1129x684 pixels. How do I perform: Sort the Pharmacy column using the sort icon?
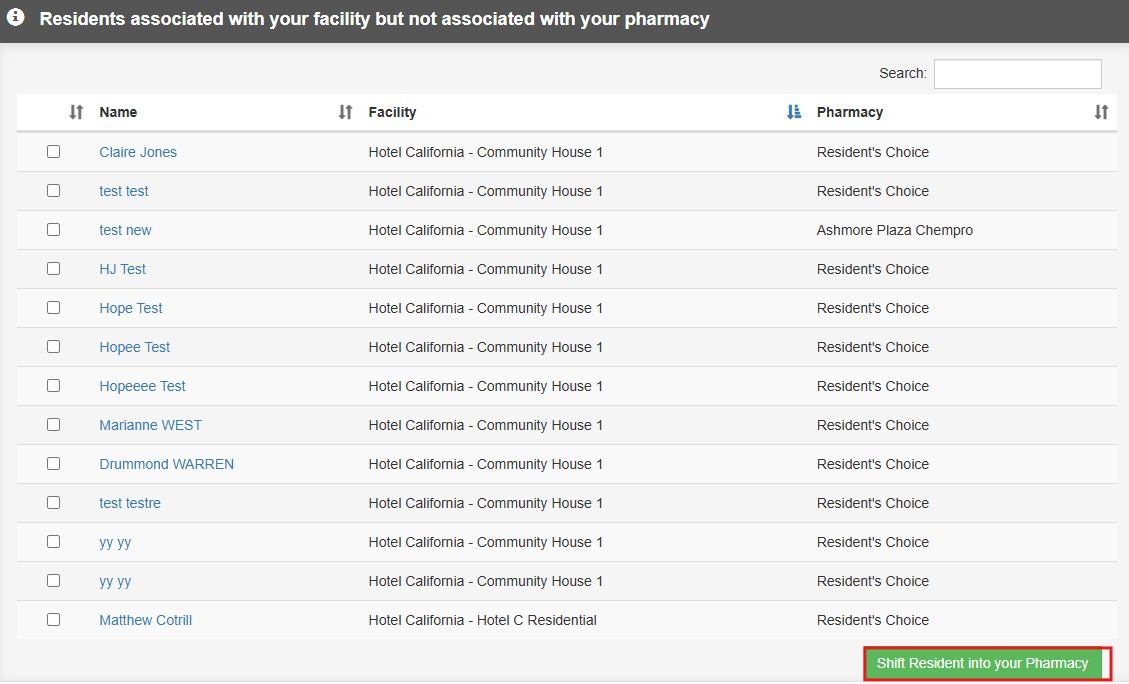(x=1101, y=112)
